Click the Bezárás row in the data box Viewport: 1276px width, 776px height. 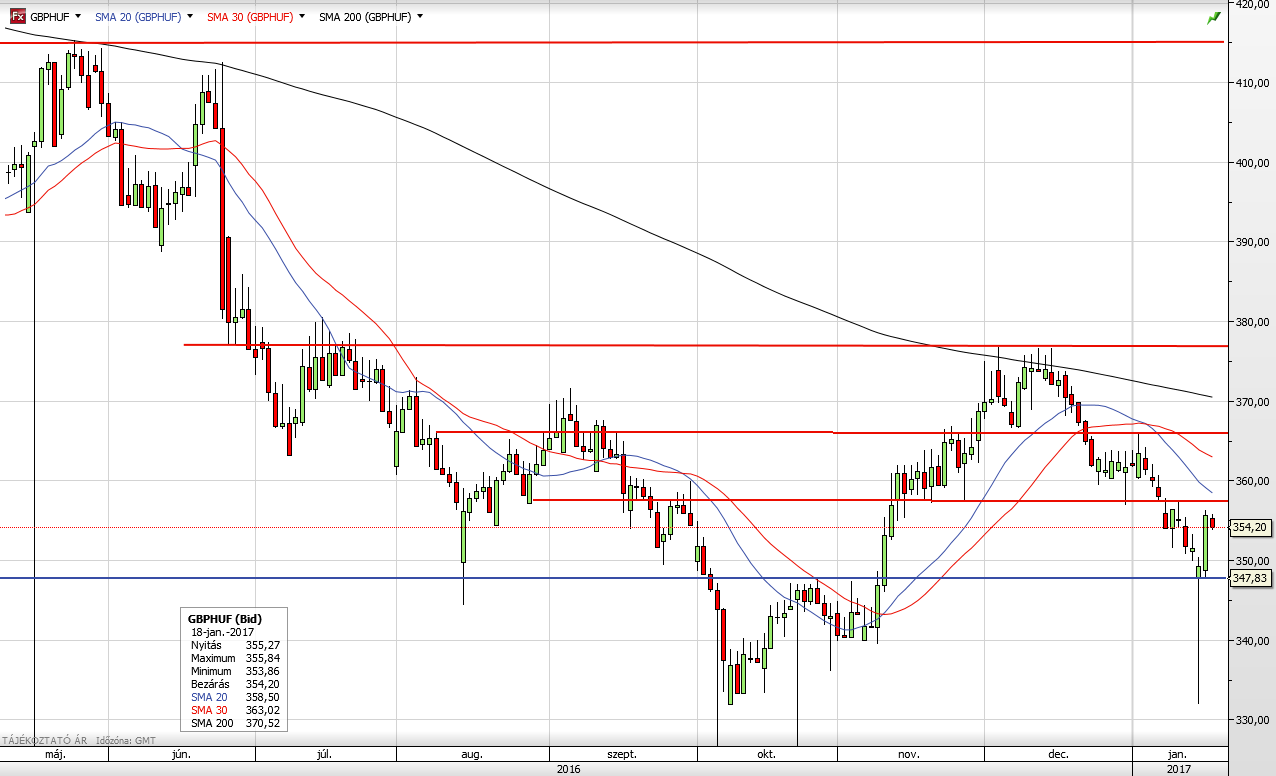pyautogui.click(x=234, y=684)
